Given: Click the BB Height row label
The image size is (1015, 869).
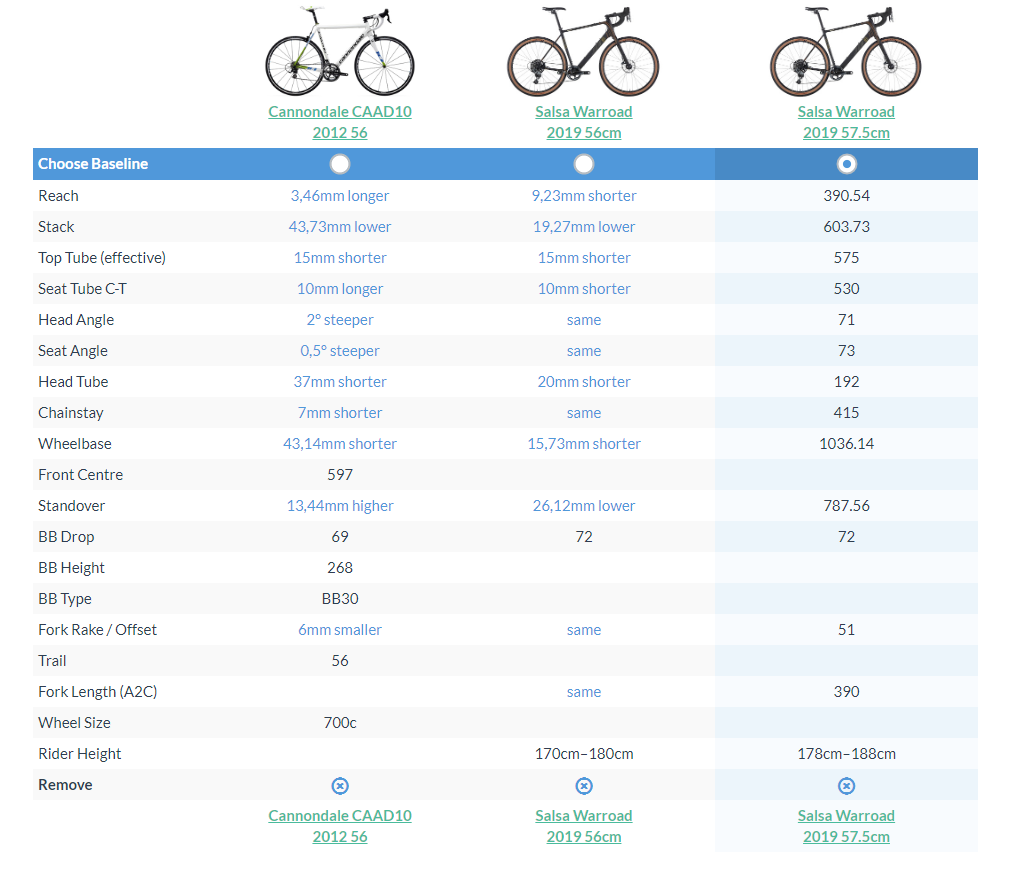Looking at the screenshot, I should pos(71,568).
